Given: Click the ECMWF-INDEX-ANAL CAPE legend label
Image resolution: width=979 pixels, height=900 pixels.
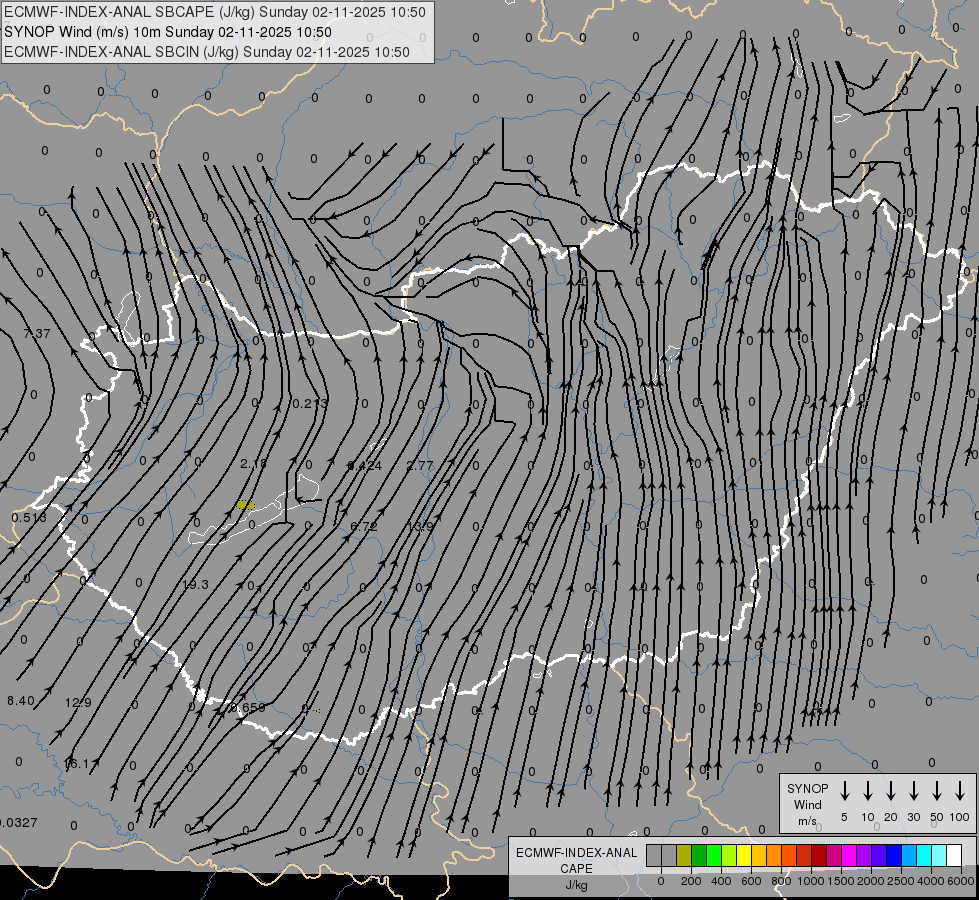Looking at the screenshot, I should coord(576,860).
